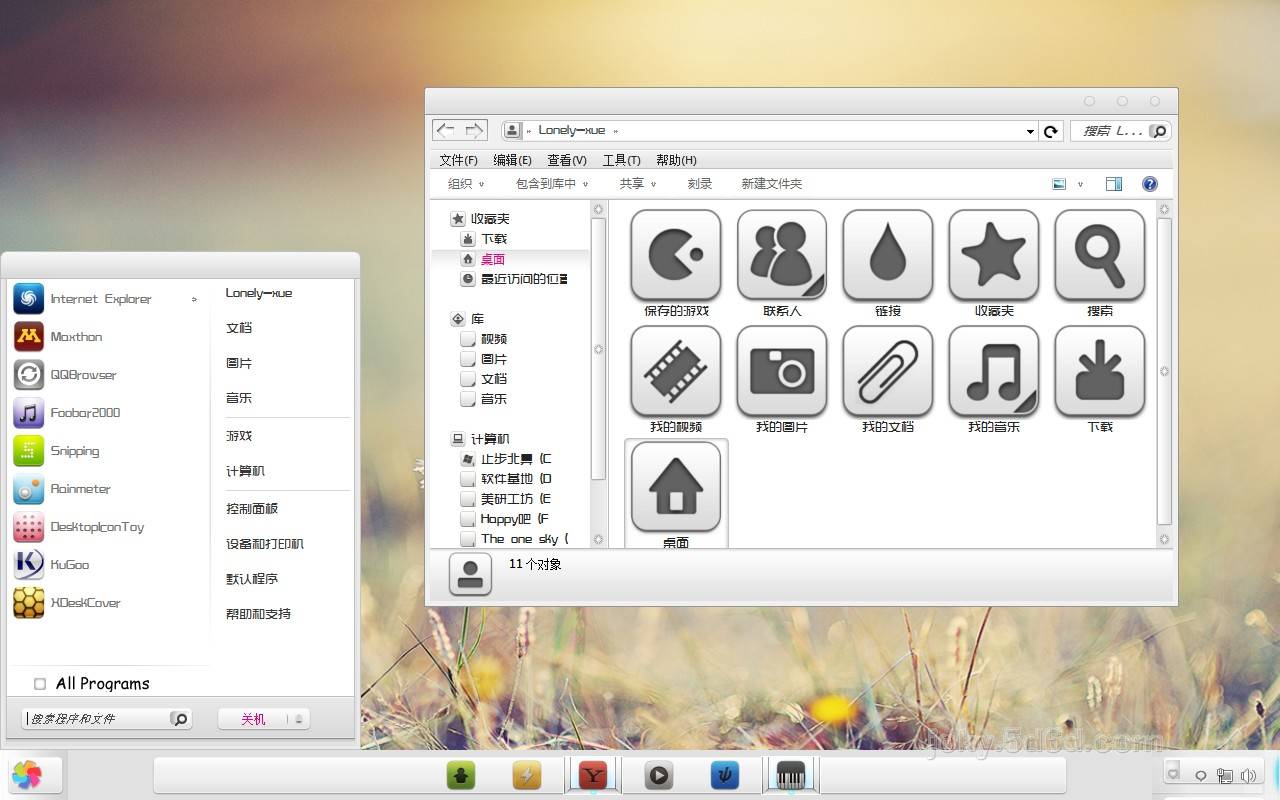Open the 保存的游戏 folder icon
The width and height of the screenshot is (1280, 800).
coord(676,255)
